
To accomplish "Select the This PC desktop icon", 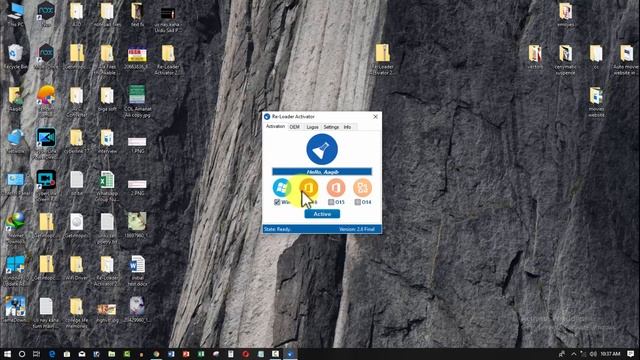I will point(16,14).
